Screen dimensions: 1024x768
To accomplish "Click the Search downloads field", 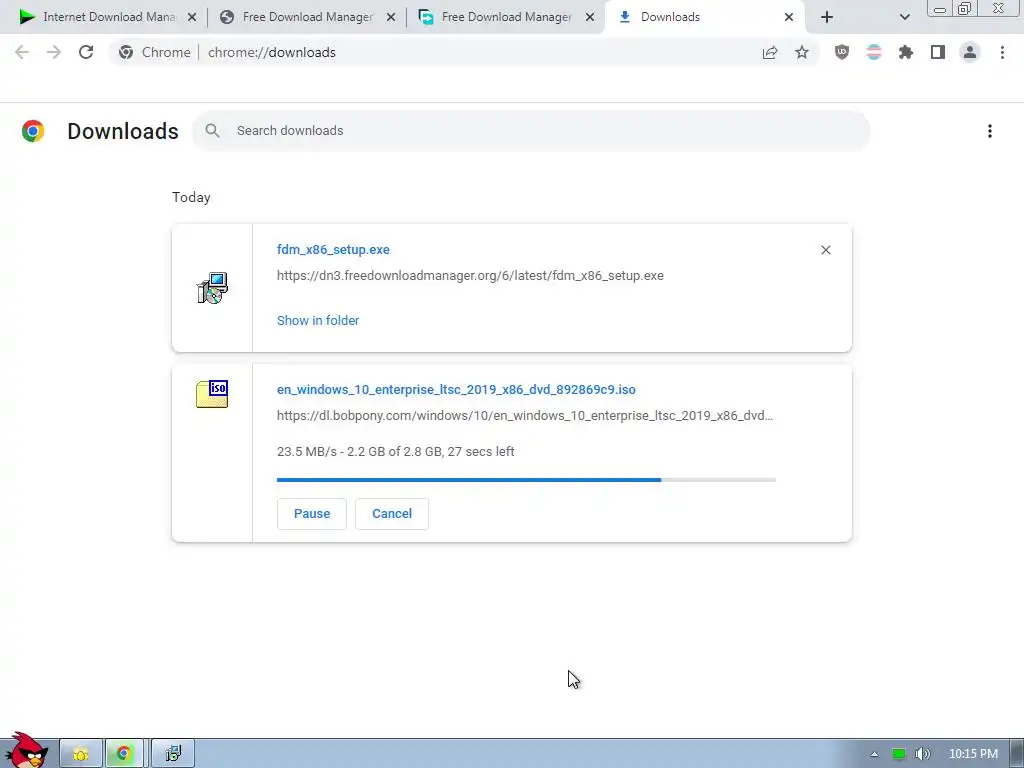I will (531, 131).
